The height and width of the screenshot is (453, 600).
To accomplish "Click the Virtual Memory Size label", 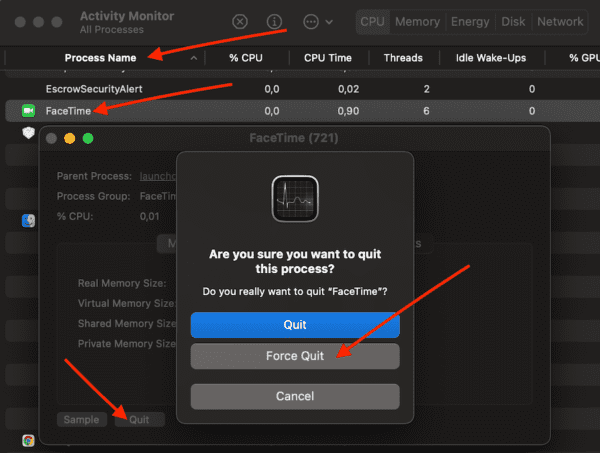I will coord(127,303).
